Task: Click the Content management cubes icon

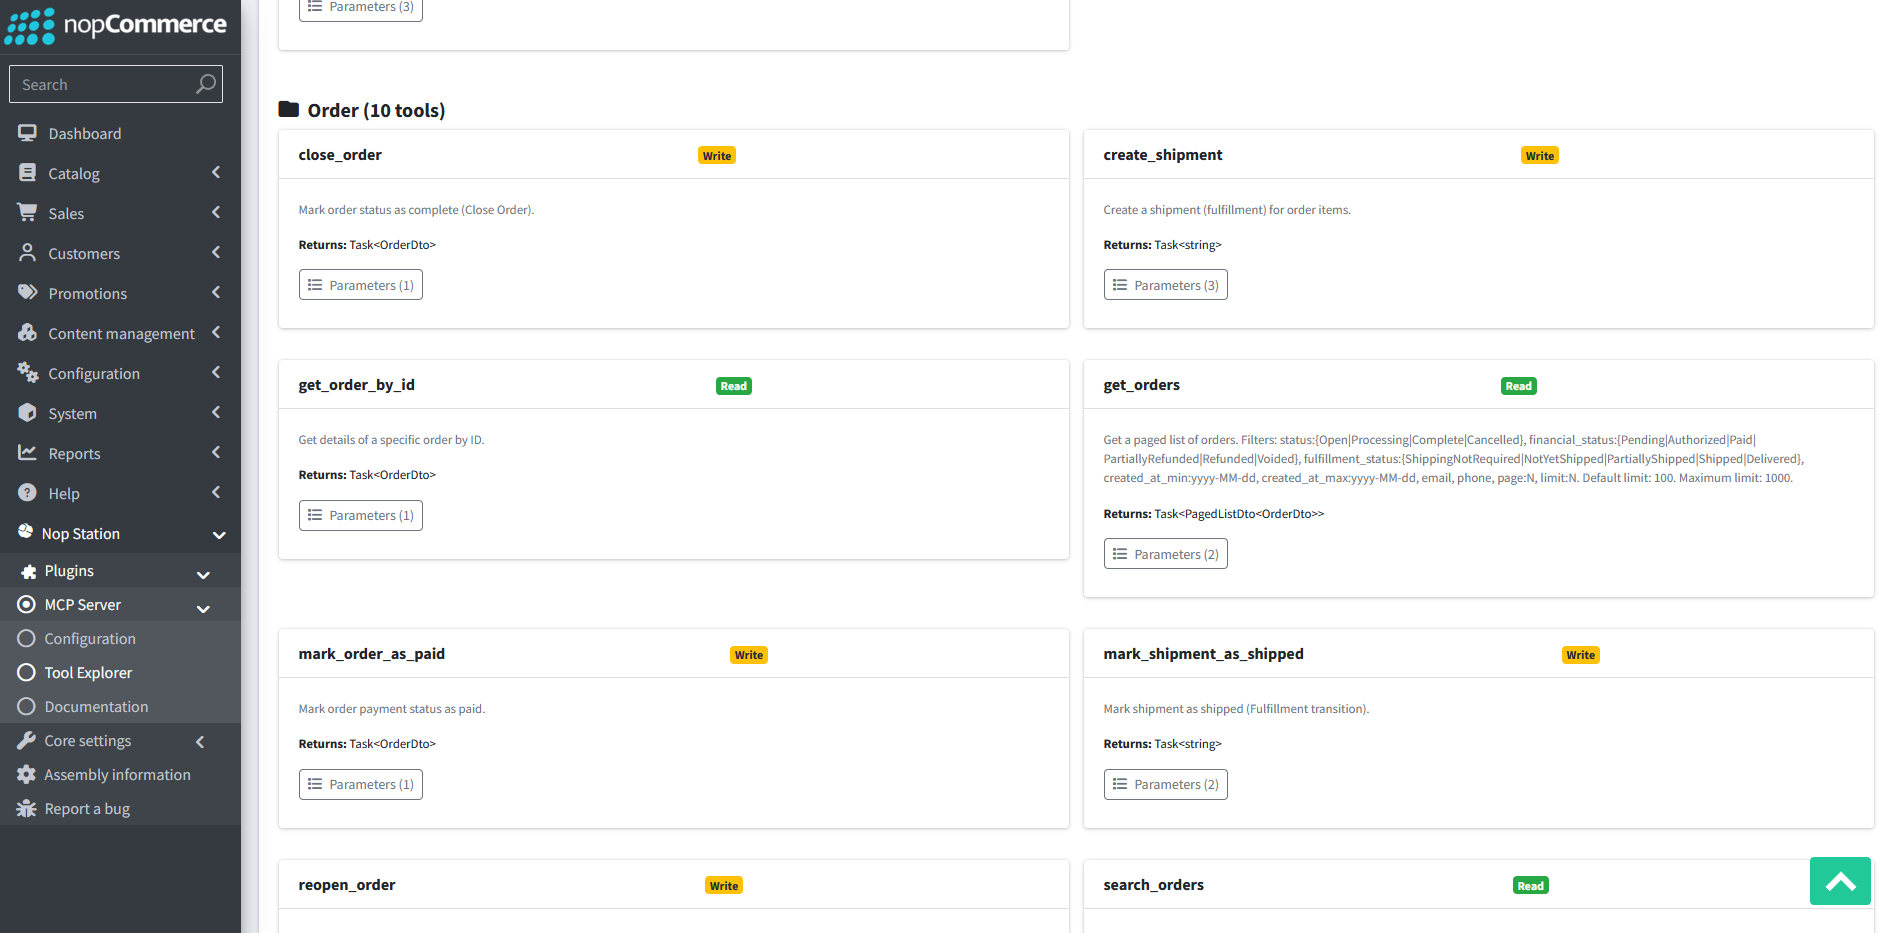Action: point(27,333)
